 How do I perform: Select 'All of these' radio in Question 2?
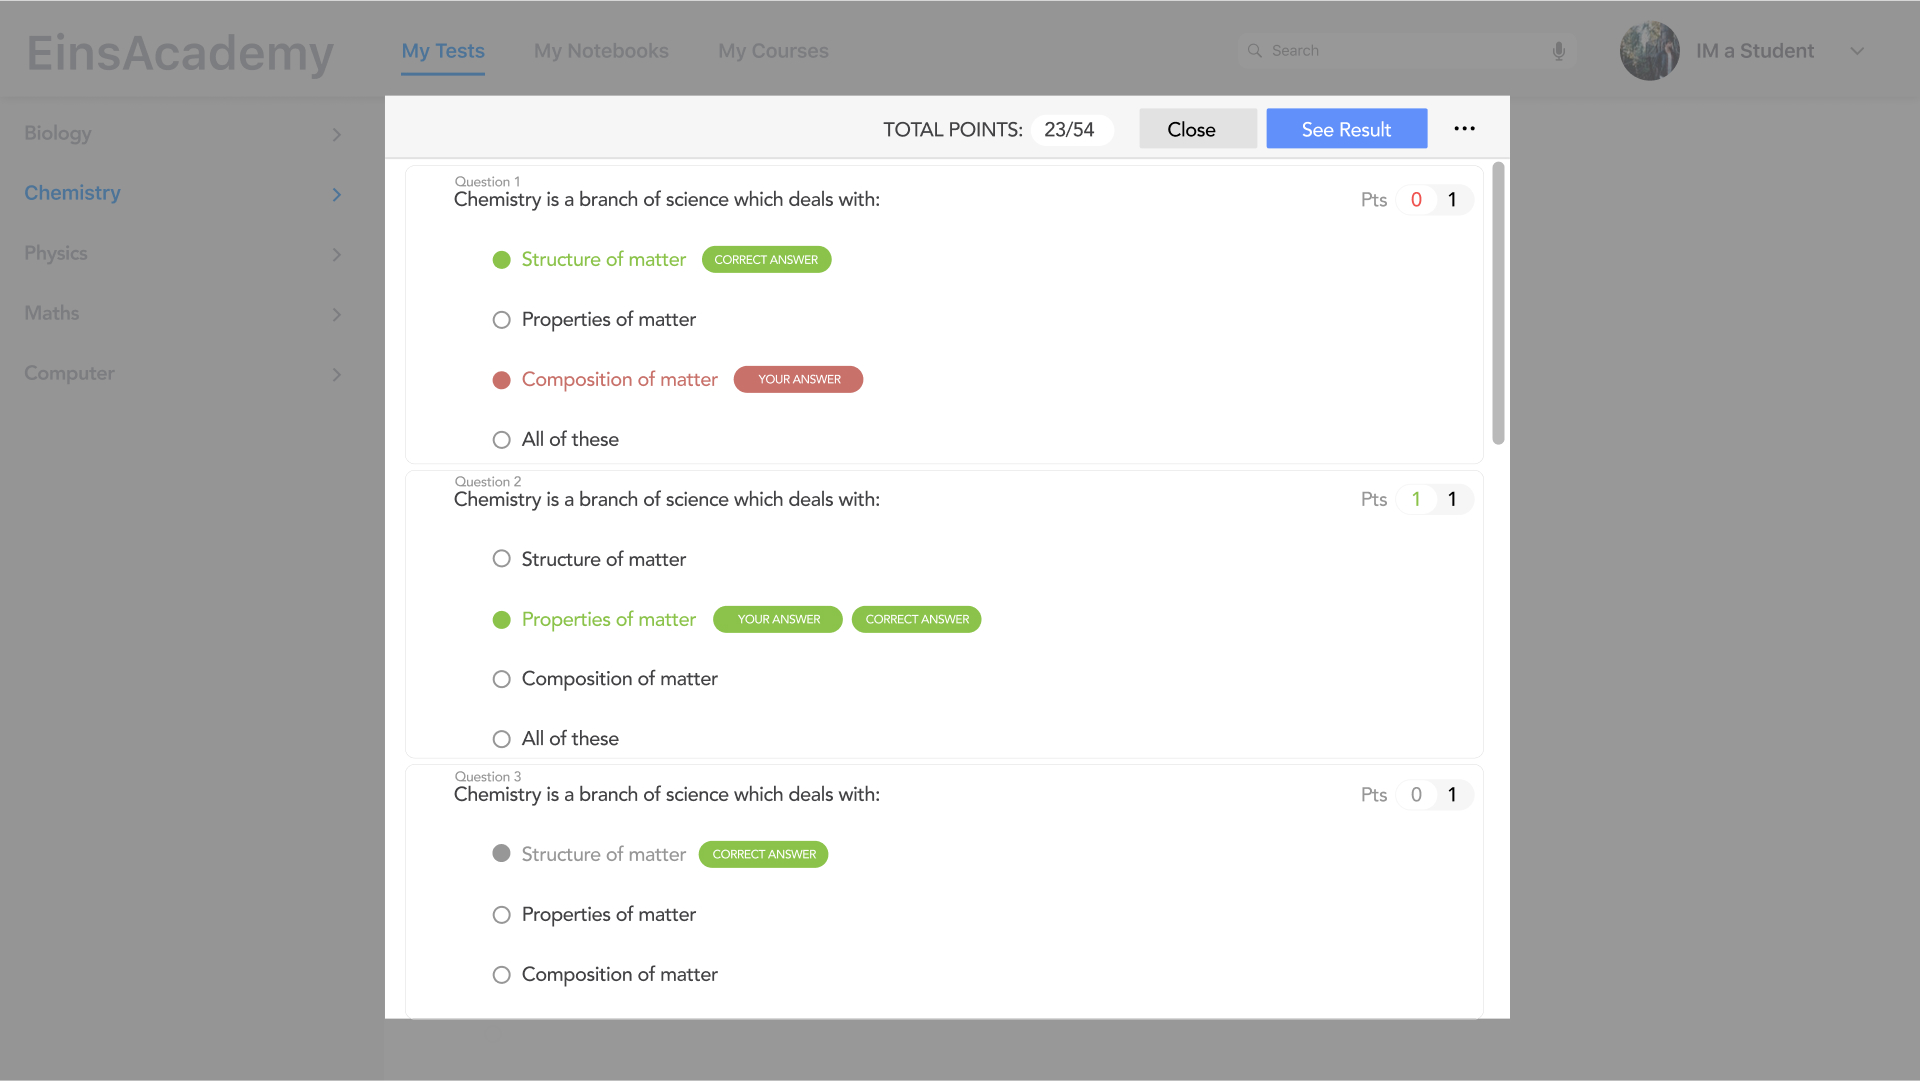[502, 739]
